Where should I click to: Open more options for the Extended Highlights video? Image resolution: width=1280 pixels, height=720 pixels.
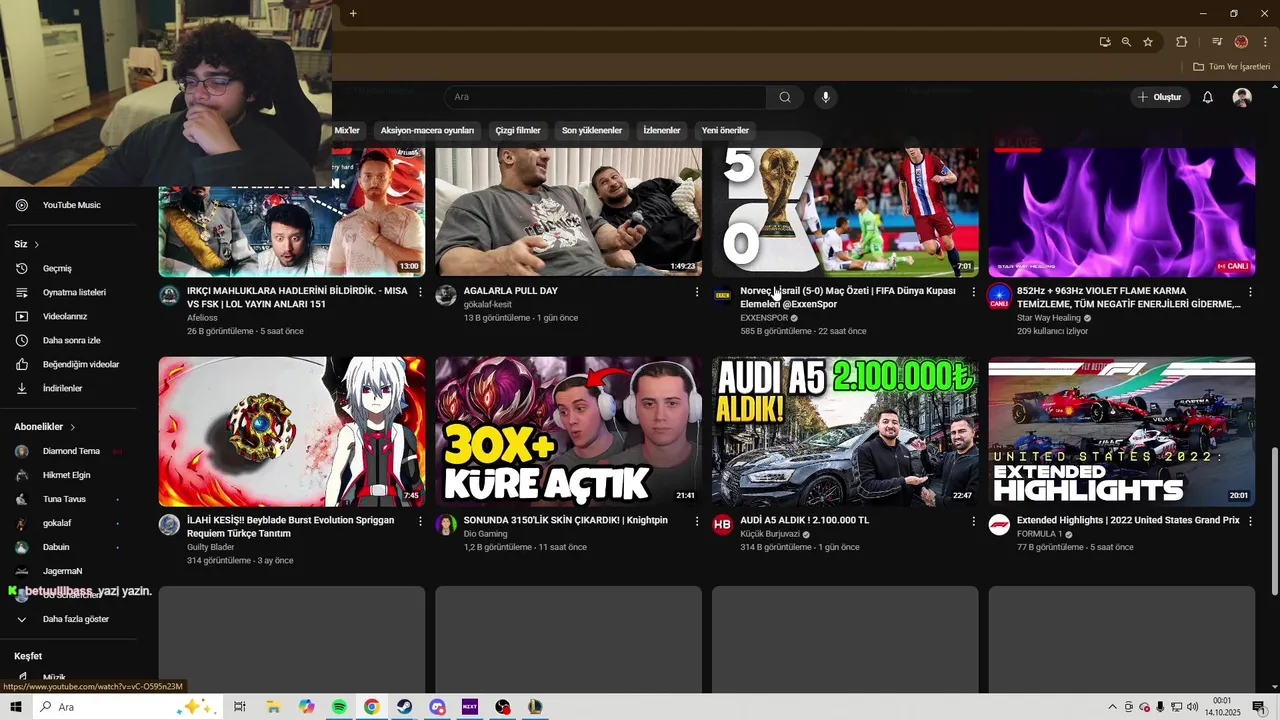[x=1250, y=521]
